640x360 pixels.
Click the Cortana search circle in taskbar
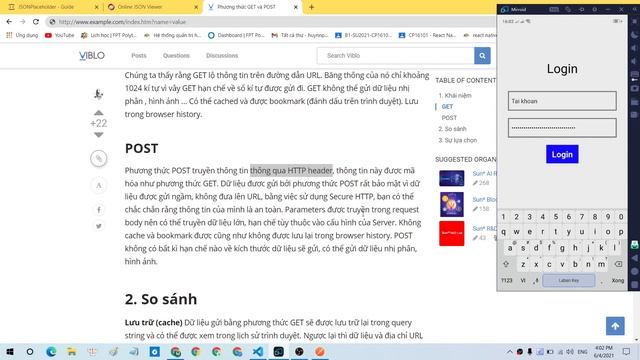point(30,351)
